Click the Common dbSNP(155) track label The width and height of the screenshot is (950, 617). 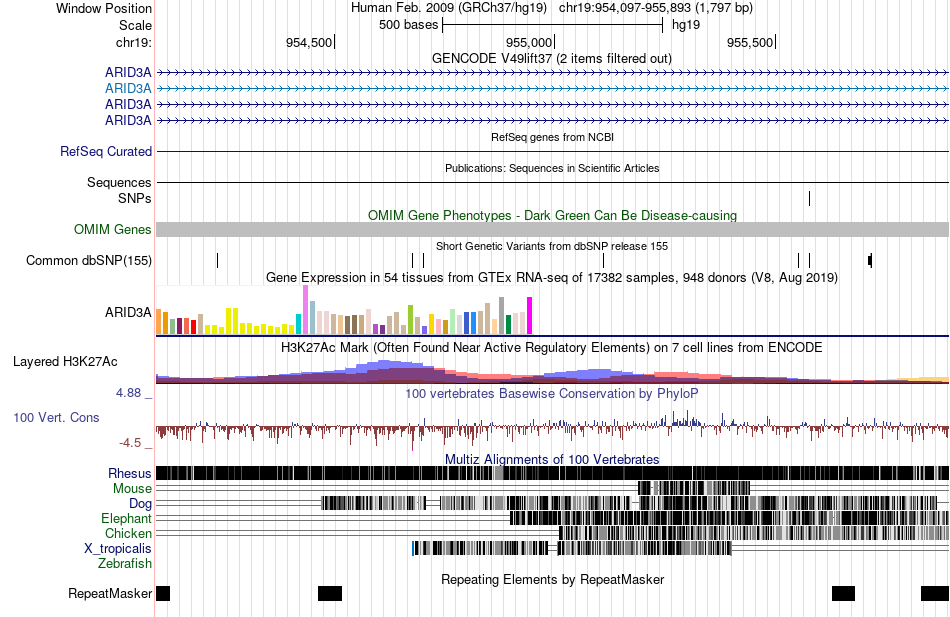pyautogui.click(x=88, y=261)
